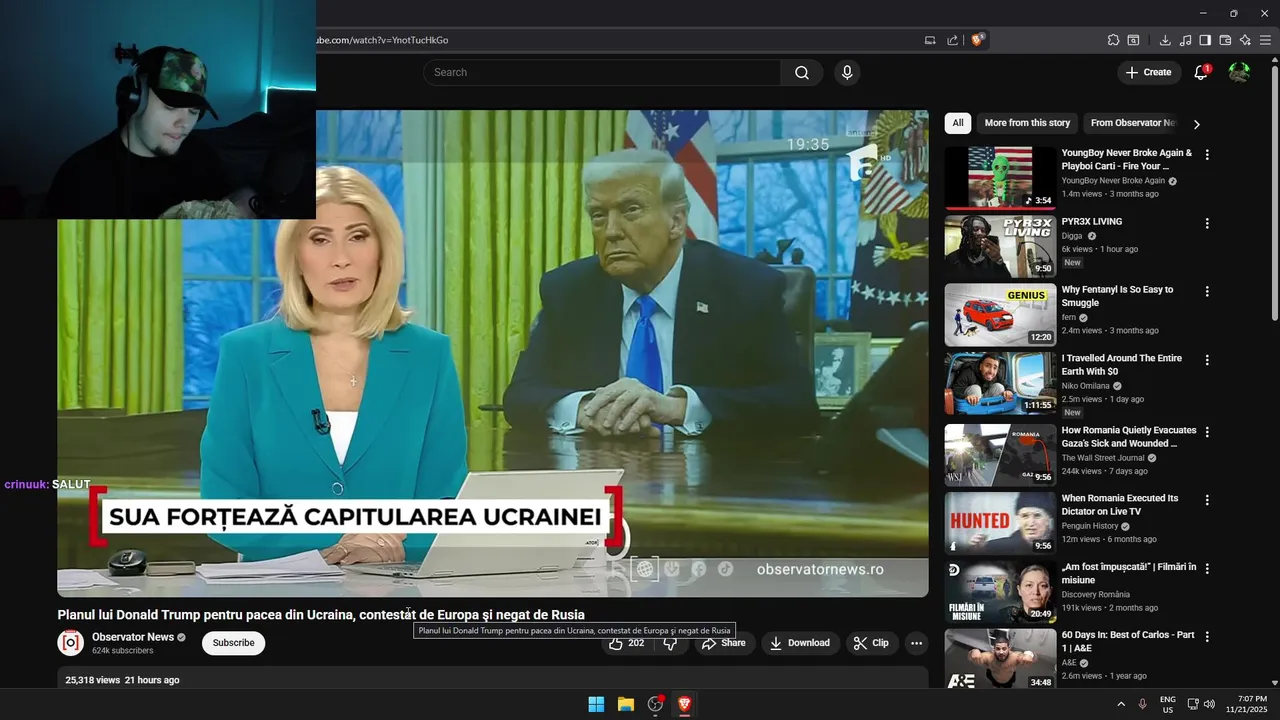This screenshot has width=1280, height=720.
Task: Like the video with thumbs up 202
Action: (x=627, y=643)
